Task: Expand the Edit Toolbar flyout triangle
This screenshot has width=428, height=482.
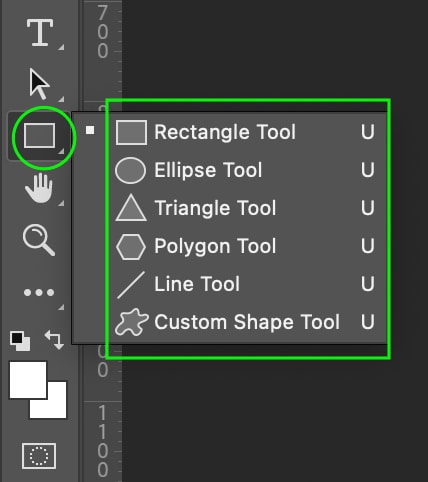Action: click(61, 307)
